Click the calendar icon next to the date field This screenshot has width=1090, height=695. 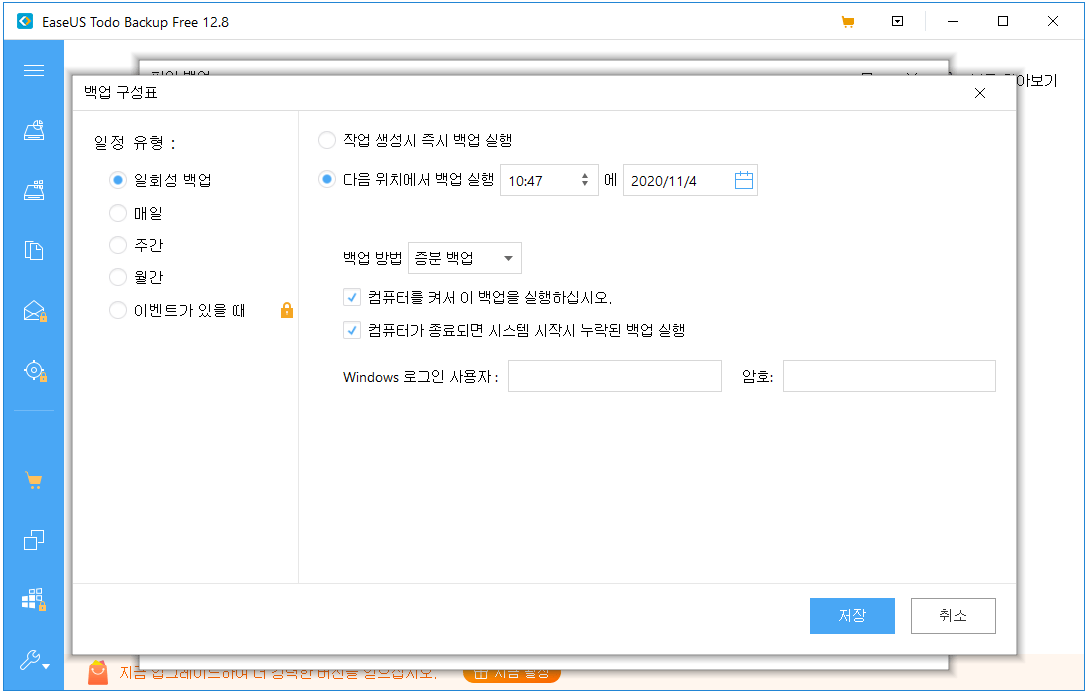click(744, 179)
